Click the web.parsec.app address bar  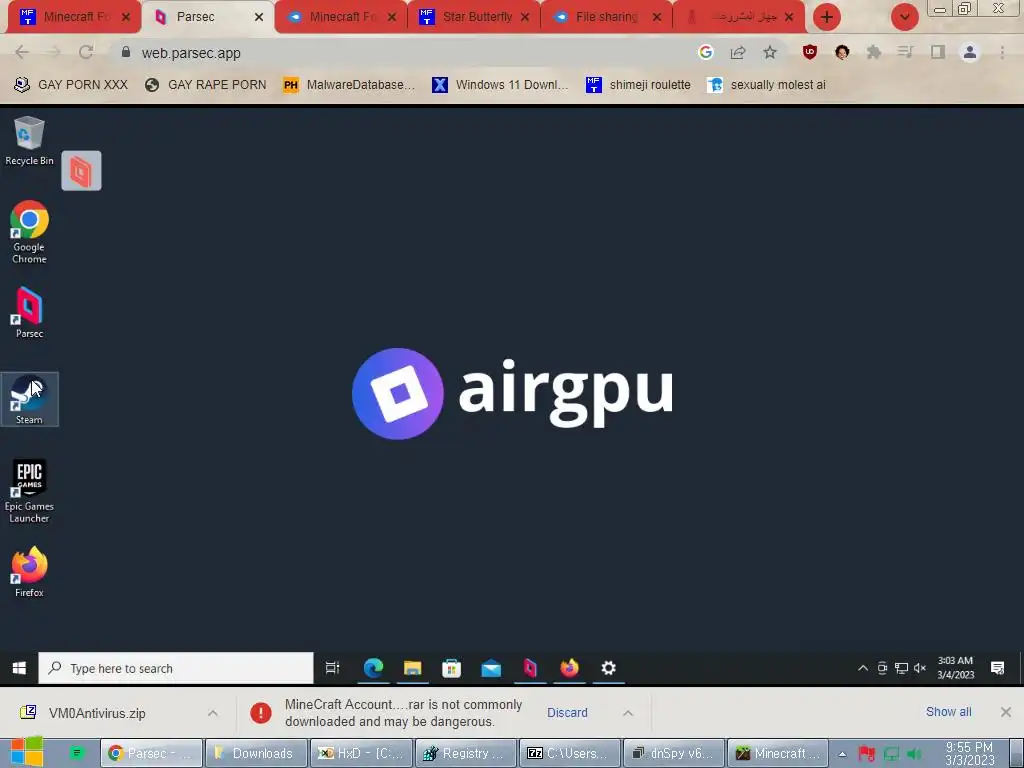coord(405,52)
